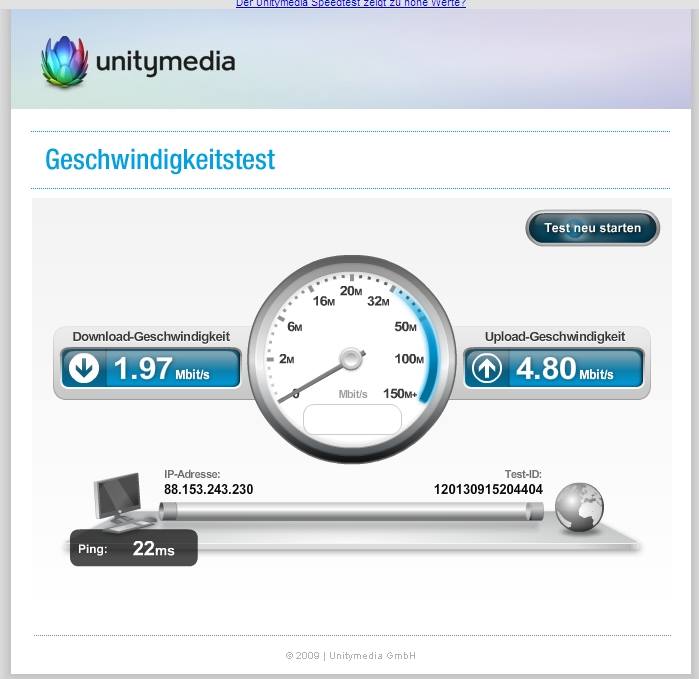The height and width of the screenshot is (679, 699).
Task: Select the IP address 88.153.243.230
Action: tap(209, 489)
